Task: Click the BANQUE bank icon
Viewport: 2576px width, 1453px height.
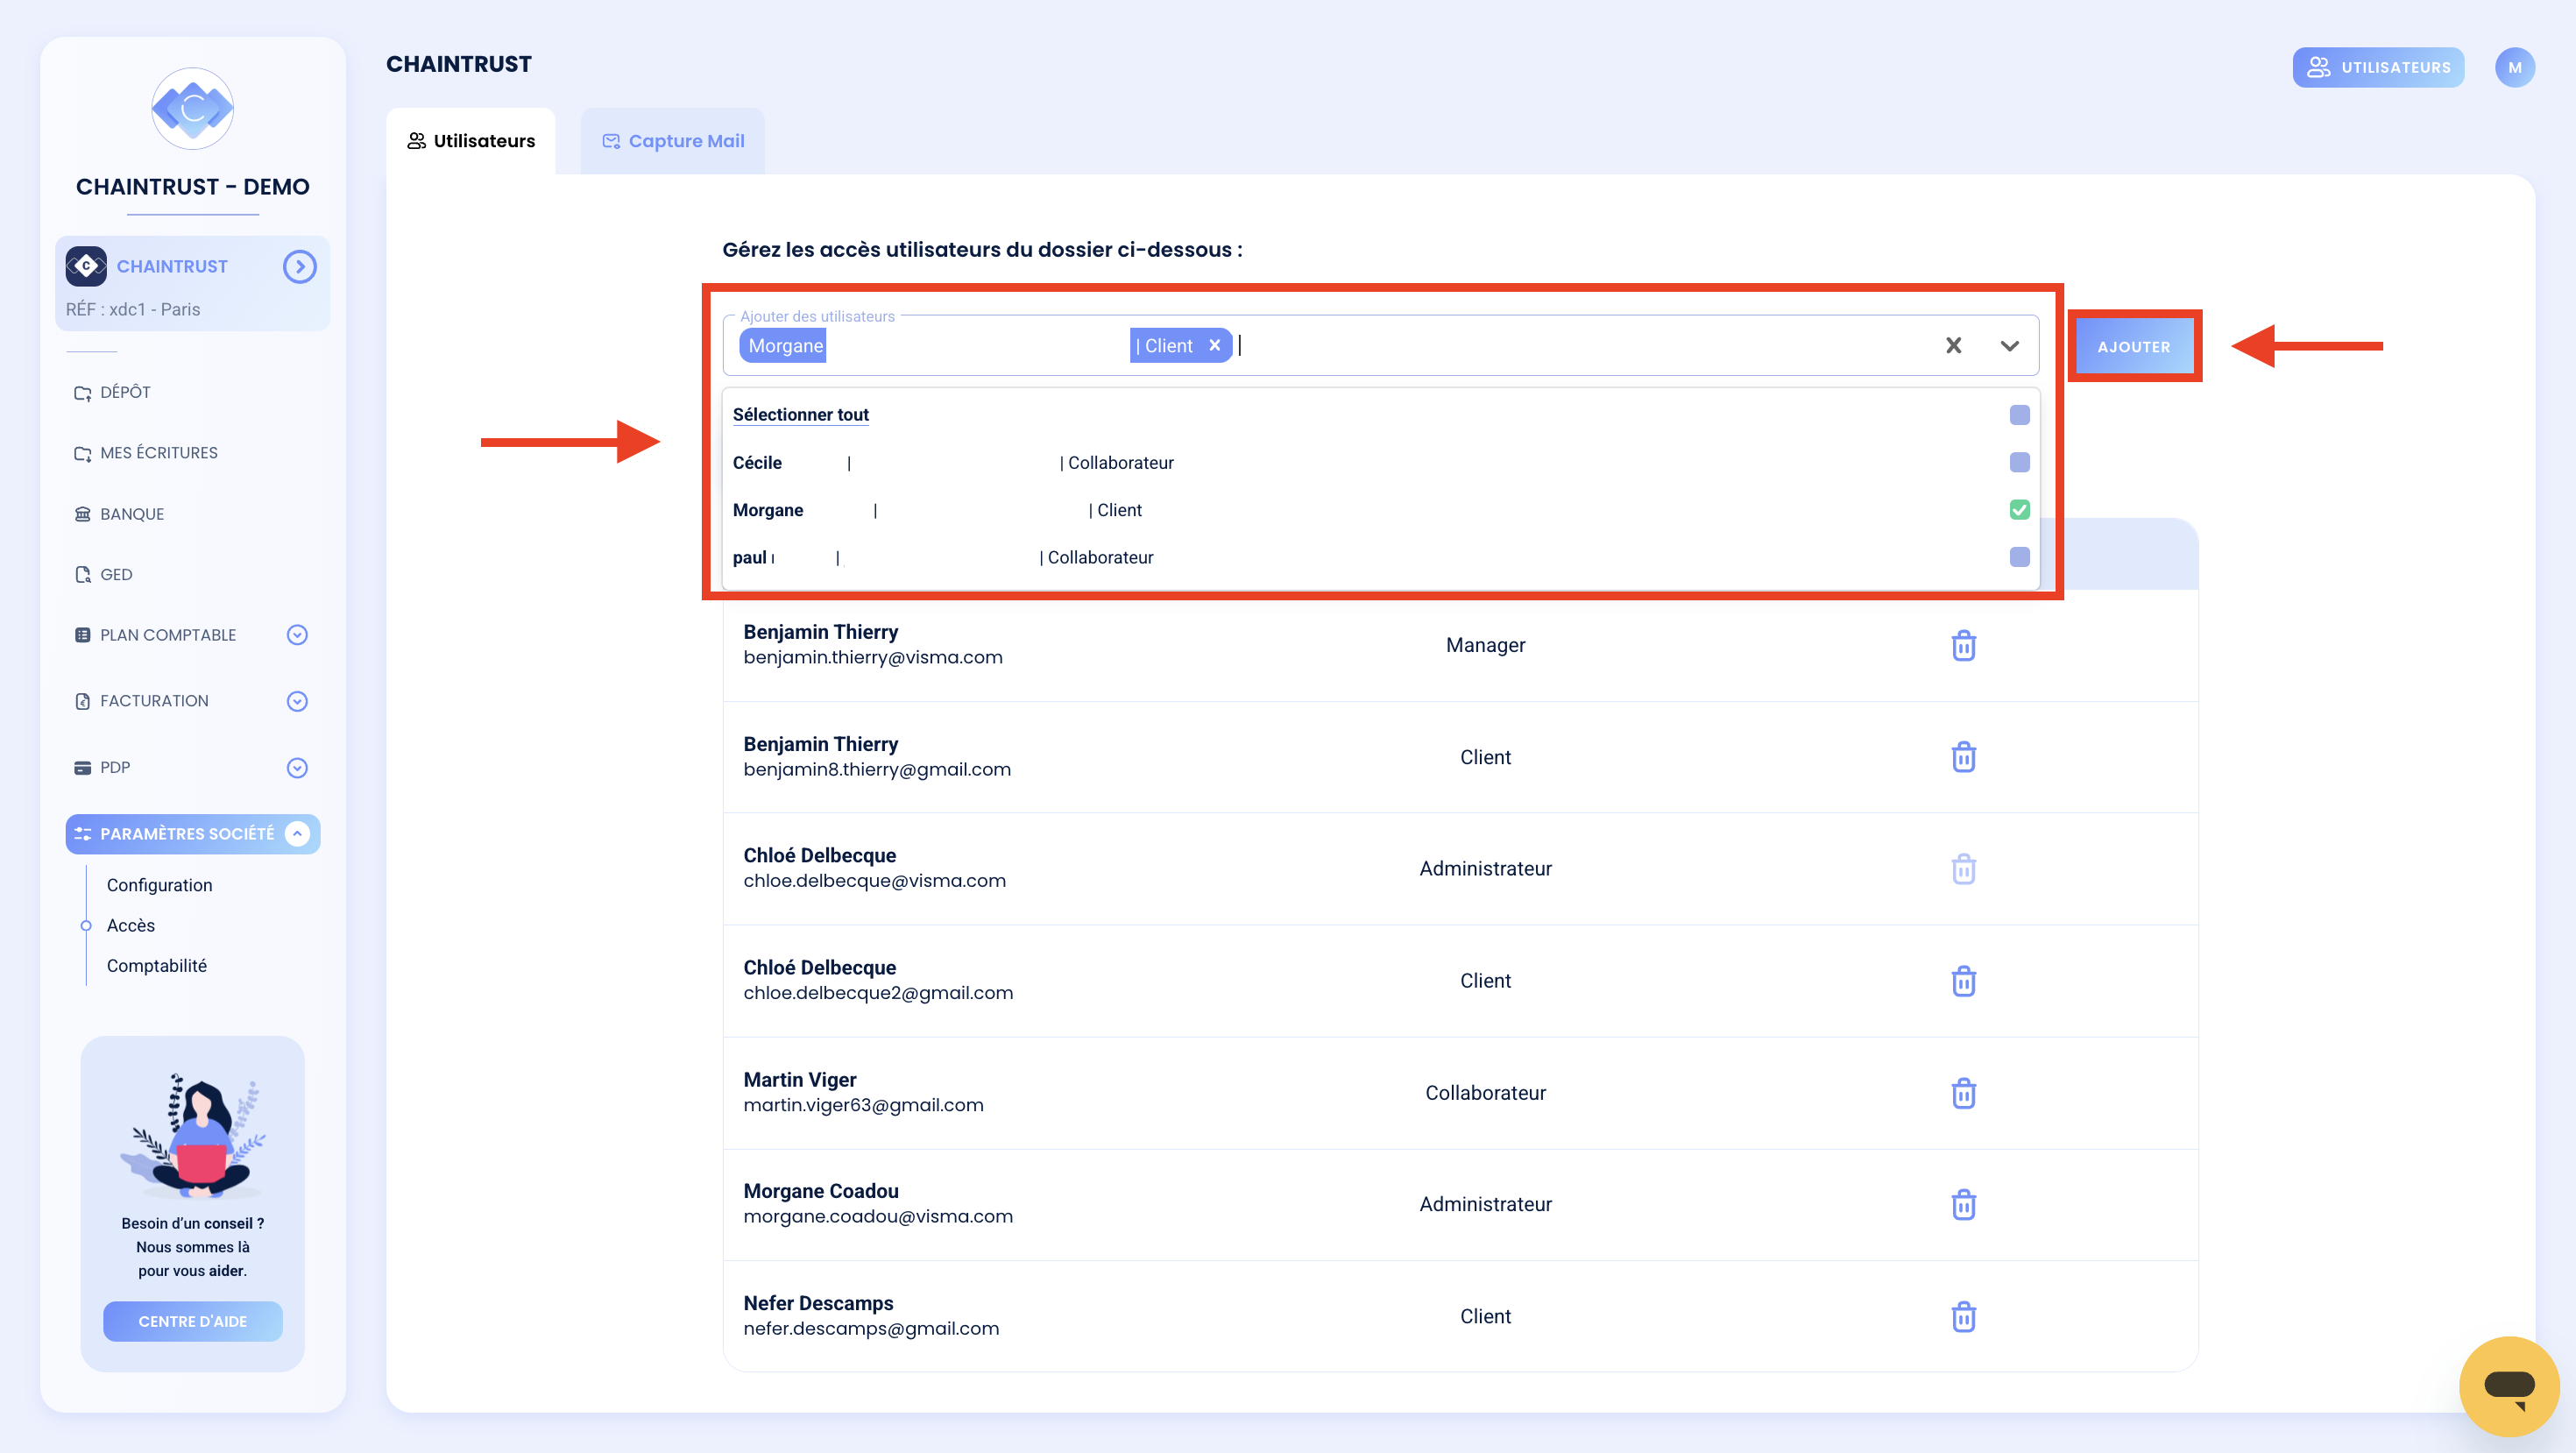Action: click(83, 514)
